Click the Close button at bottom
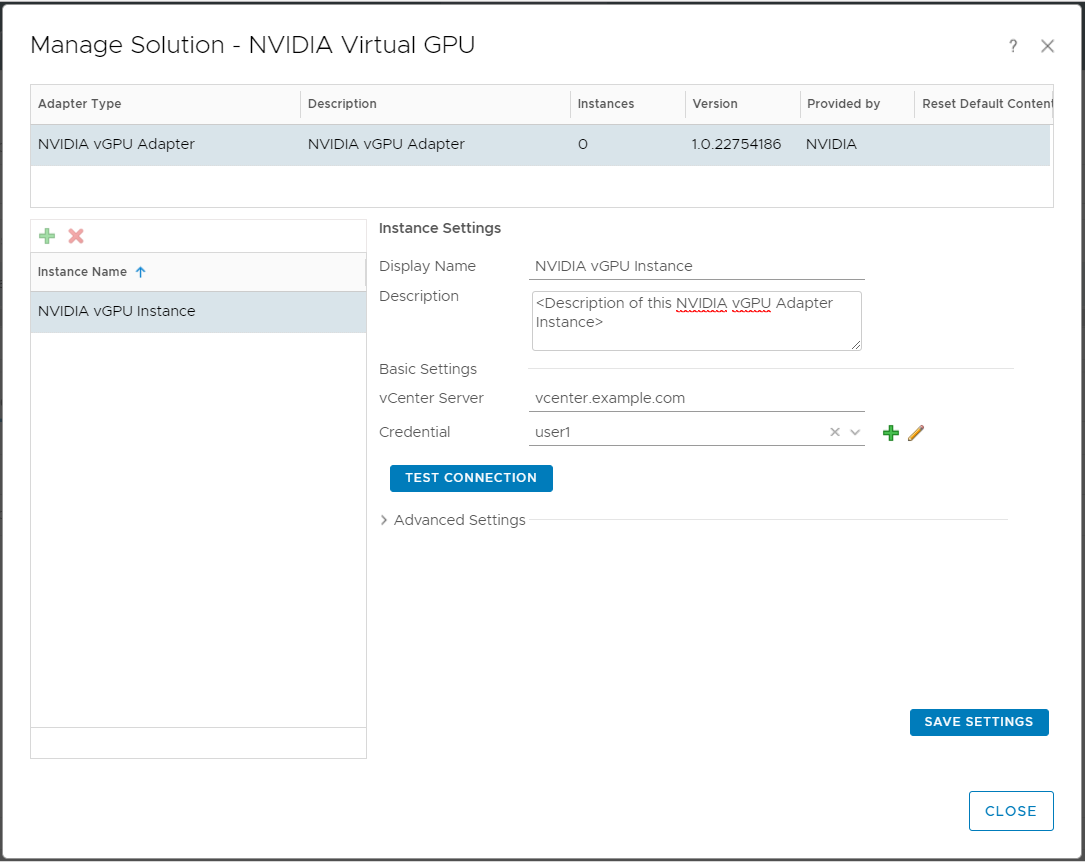 1010,811
